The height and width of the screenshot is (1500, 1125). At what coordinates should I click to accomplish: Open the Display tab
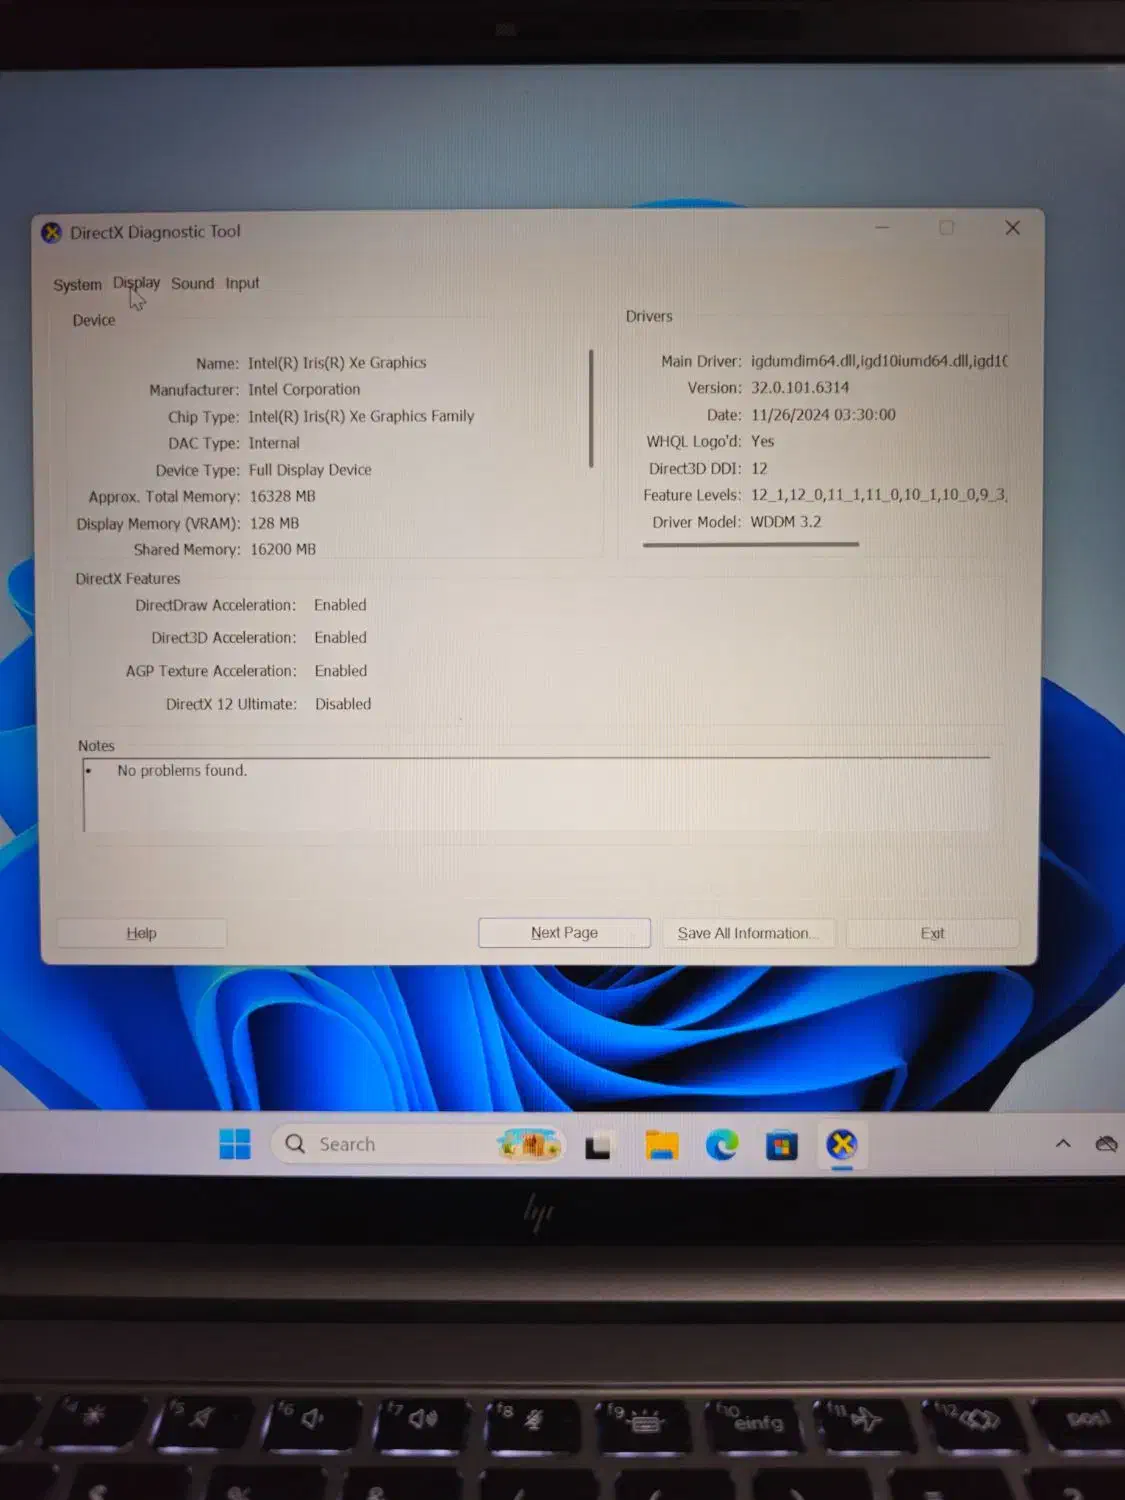136,283
